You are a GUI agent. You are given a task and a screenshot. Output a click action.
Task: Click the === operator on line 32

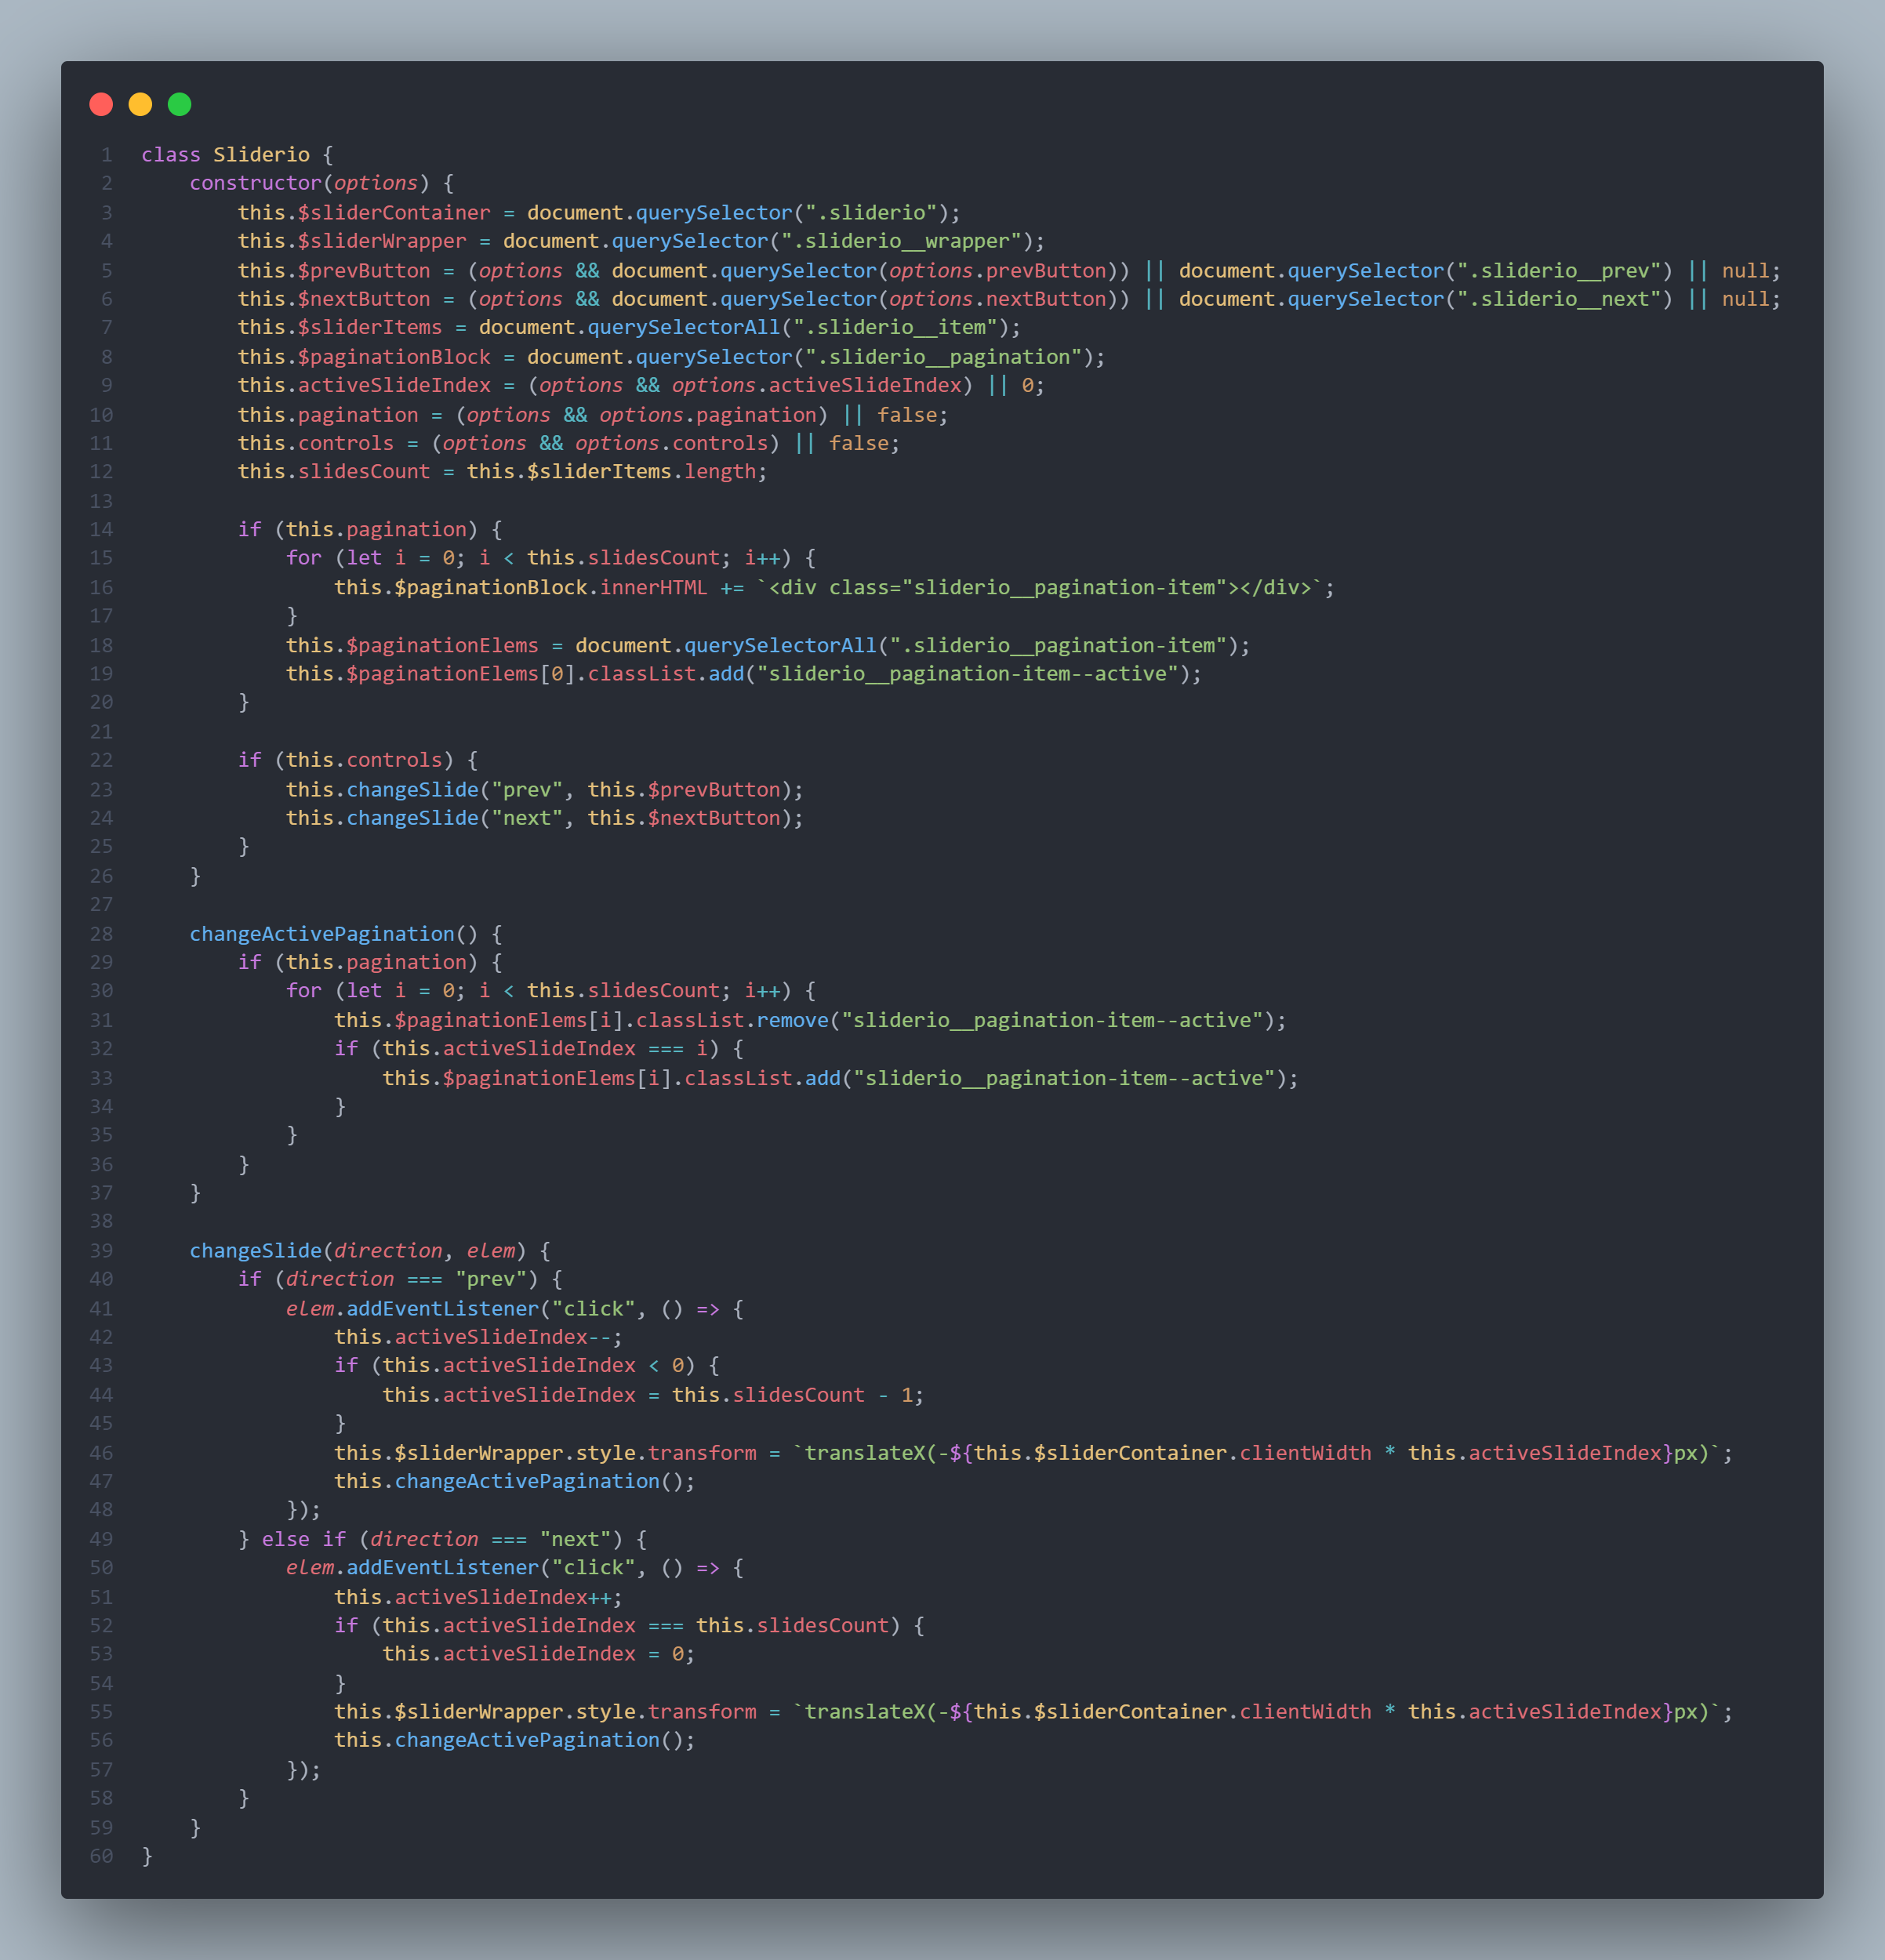coord(666,1048)
